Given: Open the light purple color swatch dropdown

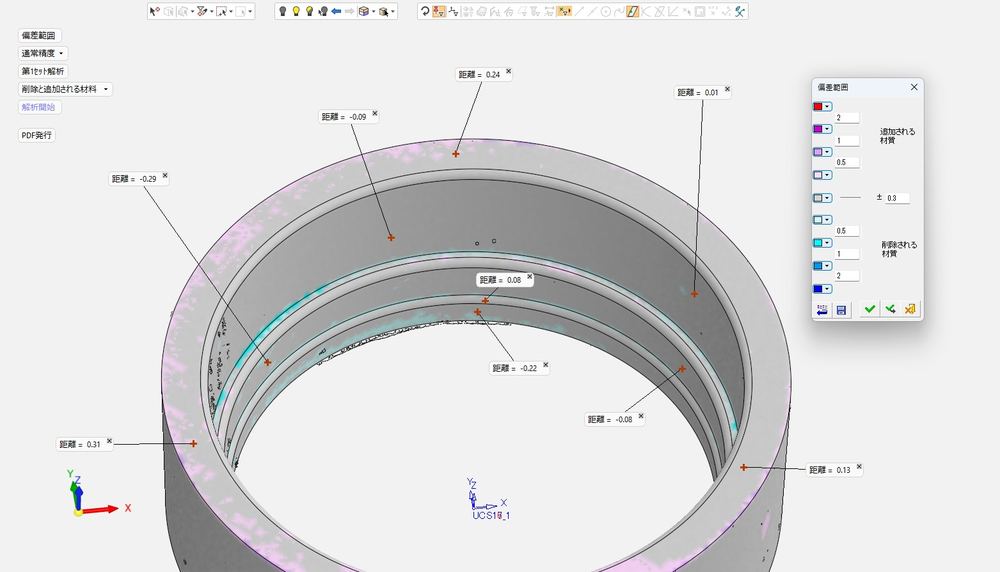Looking at the screenshot, I should coord(827,152).
